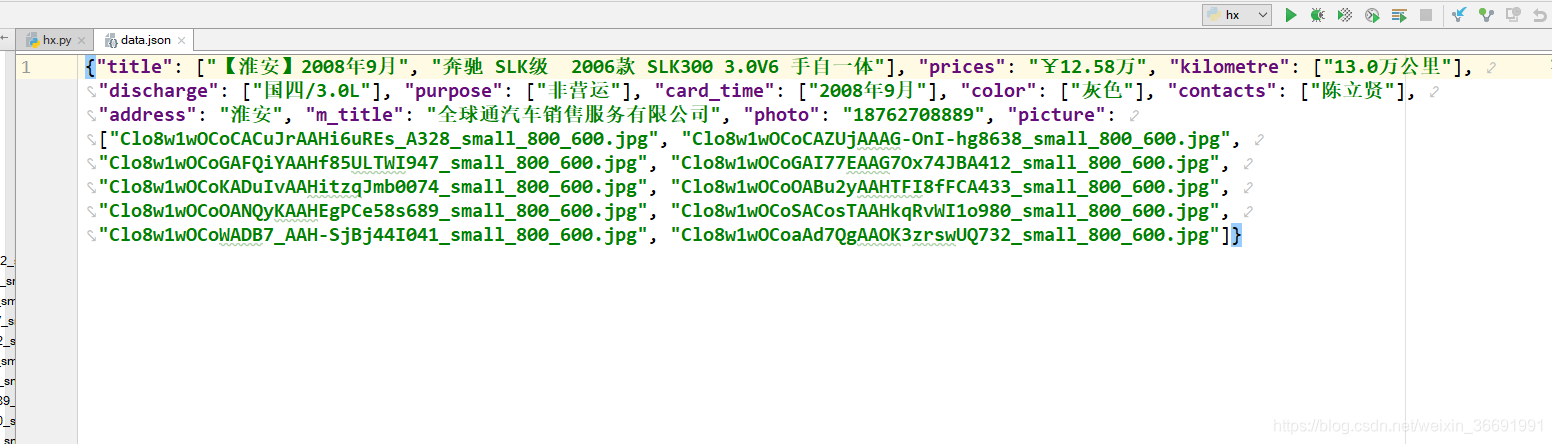
Task: Start debugging with the green bug icon
Action: 1318,15
